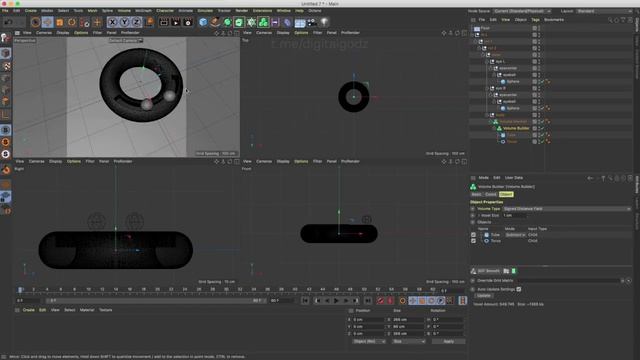Click the Deformer (bend) toolbar icon
640x360 pixels.
click(x=287, y=22)
